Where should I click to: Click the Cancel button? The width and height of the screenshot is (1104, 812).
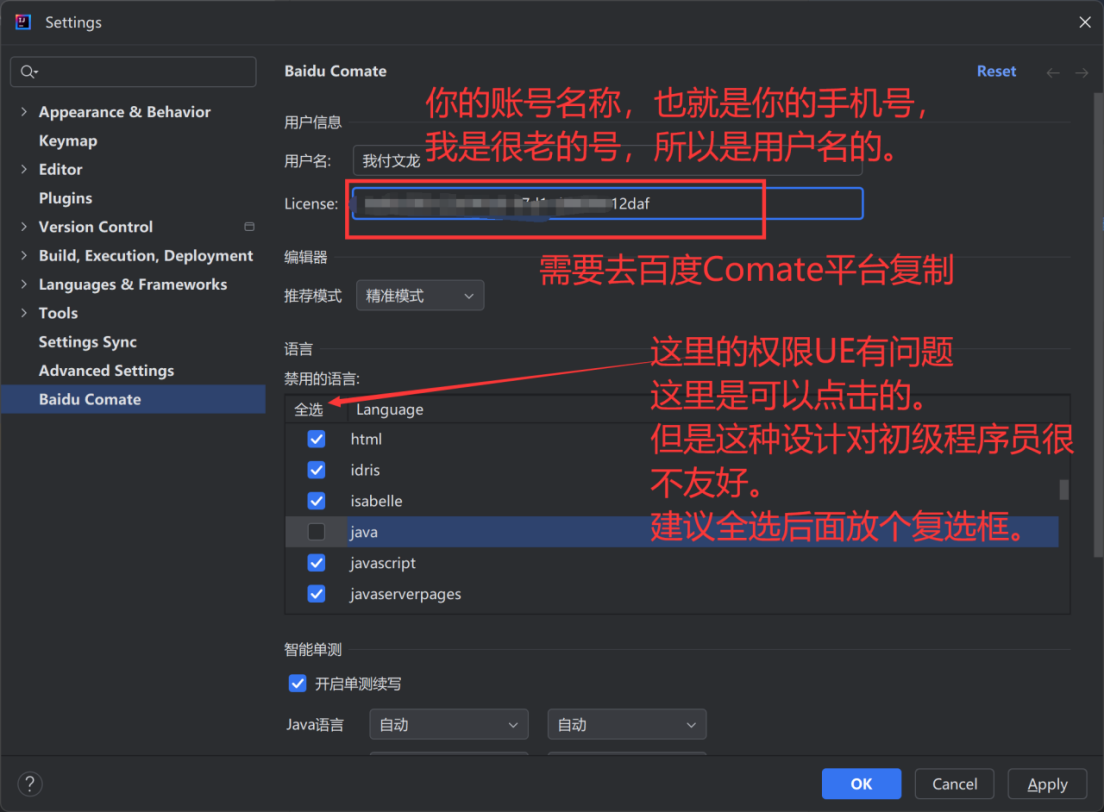[954, 784]
